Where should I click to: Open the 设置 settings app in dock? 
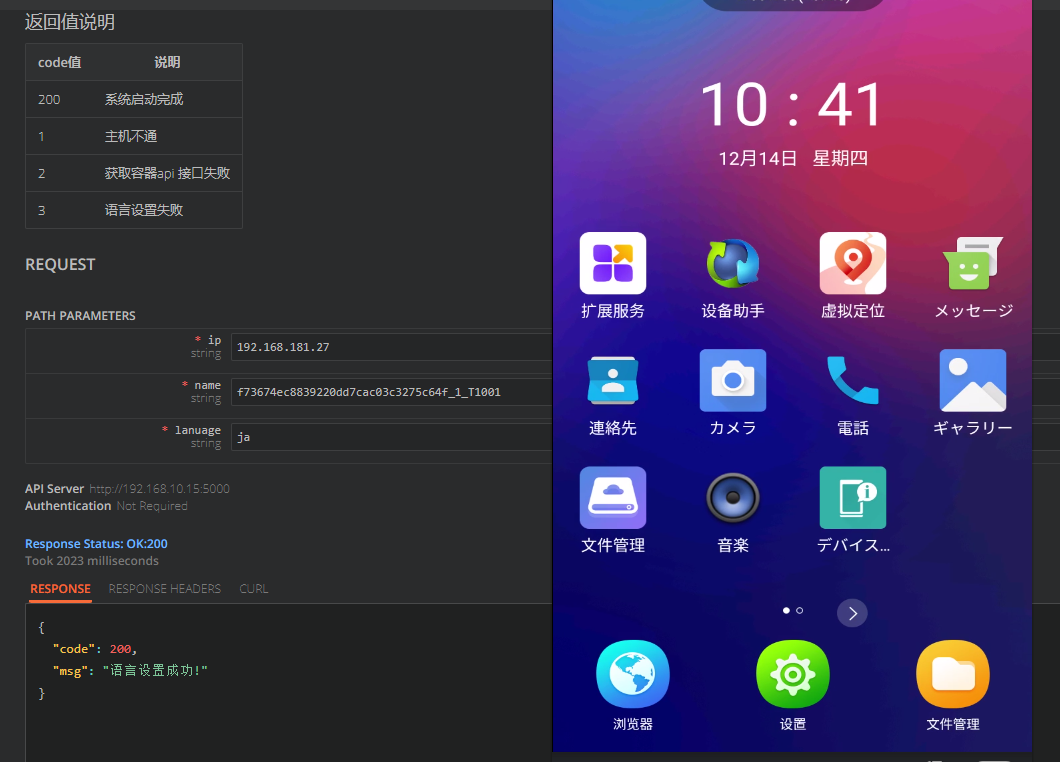coord(792,673)
